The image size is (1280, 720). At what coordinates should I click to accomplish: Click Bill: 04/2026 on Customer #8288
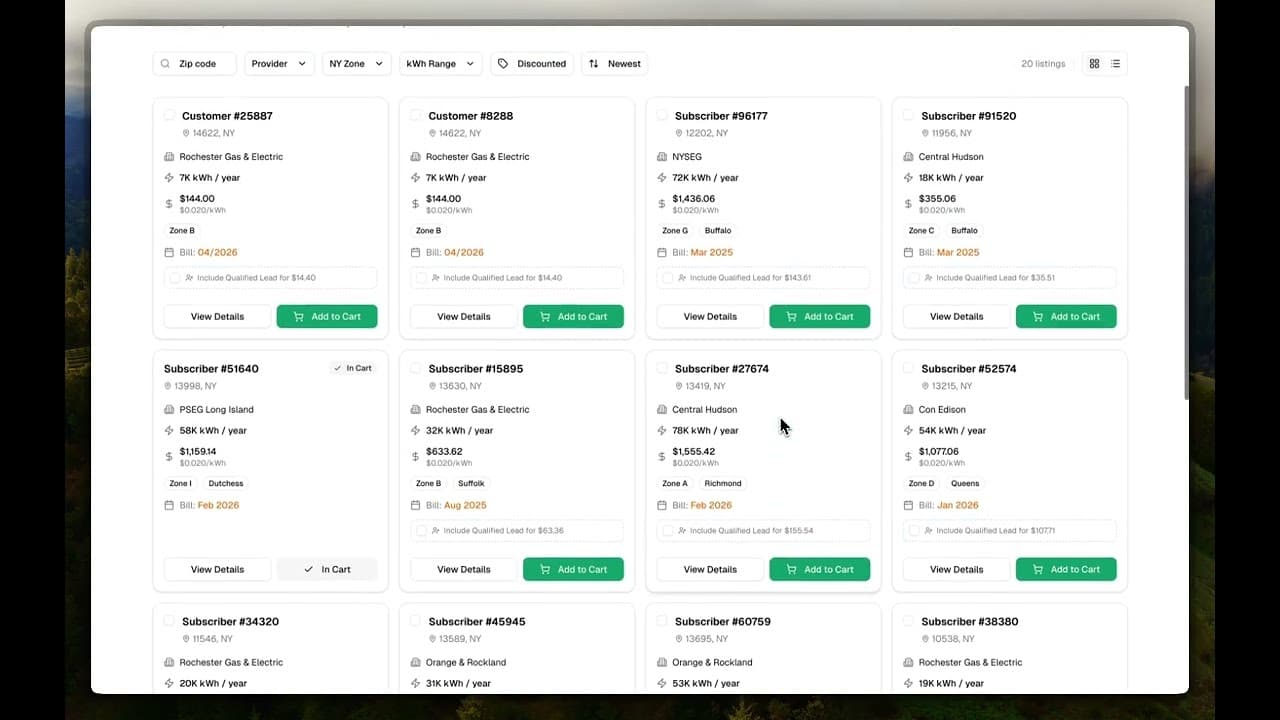click(x=455, y=253)
